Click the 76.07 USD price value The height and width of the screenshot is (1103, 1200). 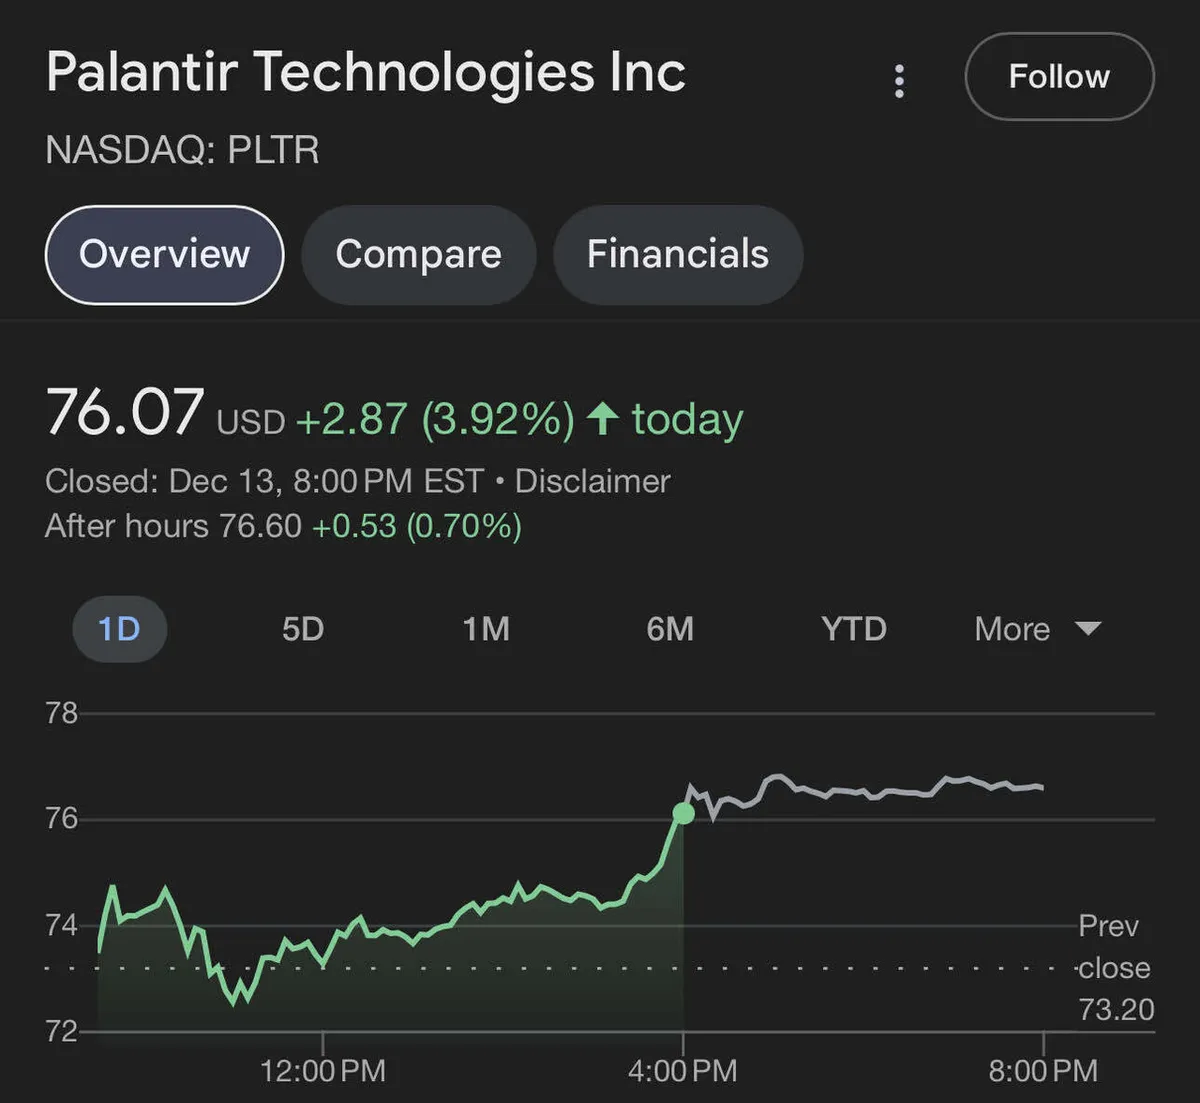point(125,413)
